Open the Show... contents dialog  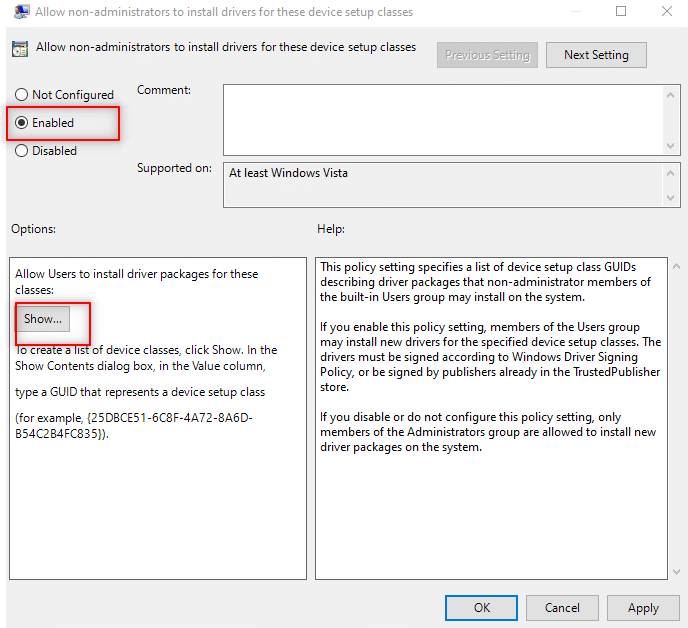coord(43,319)
